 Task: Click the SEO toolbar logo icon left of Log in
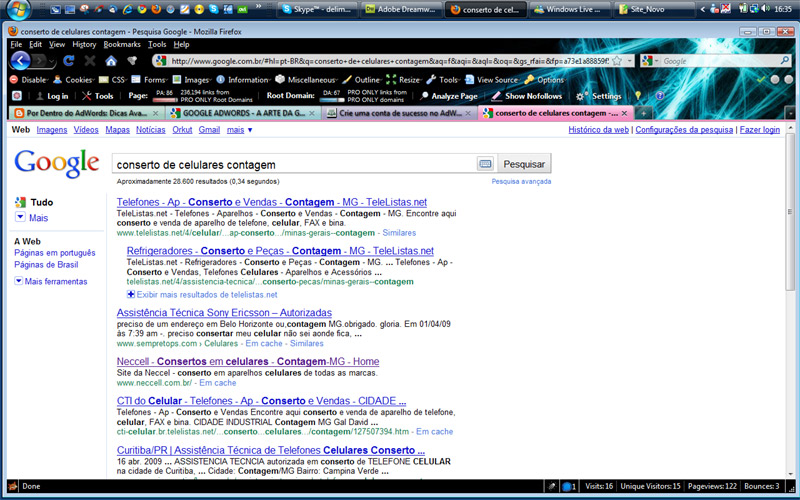pos(17,96)
